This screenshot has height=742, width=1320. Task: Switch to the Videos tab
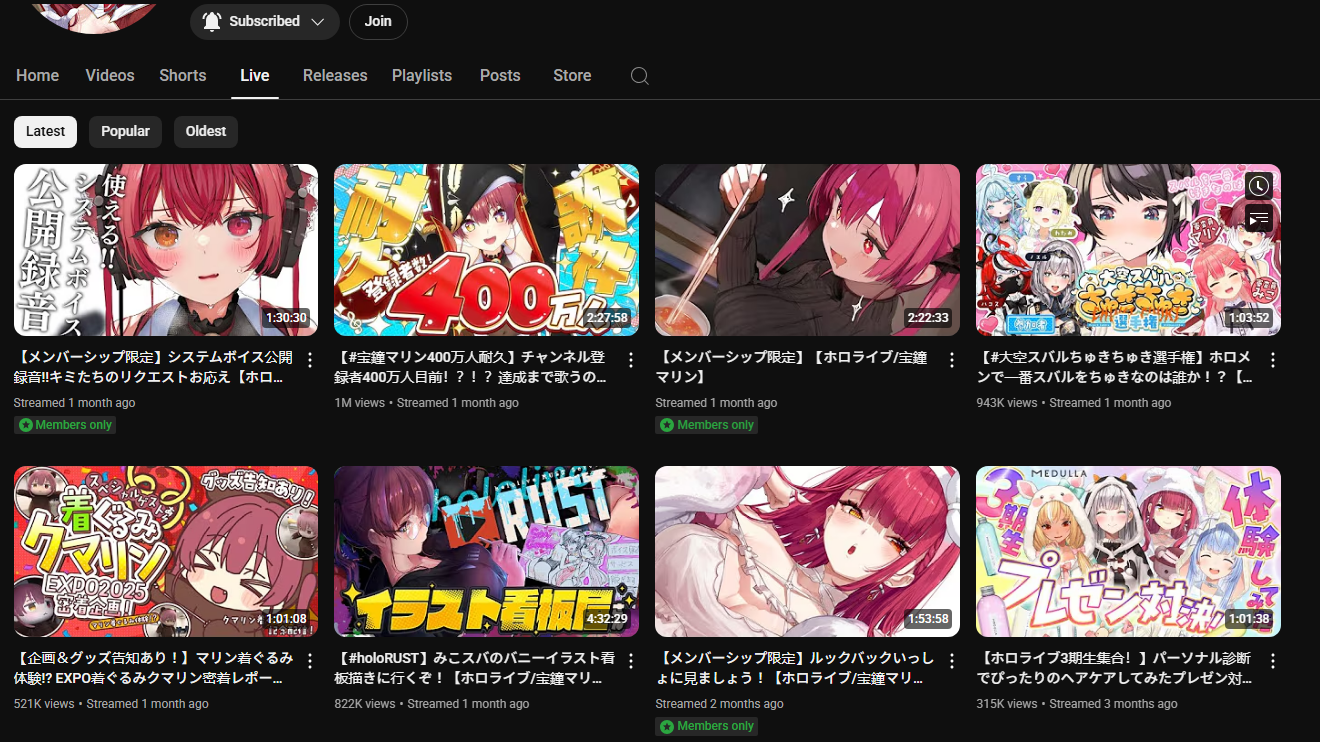[110, 75]
